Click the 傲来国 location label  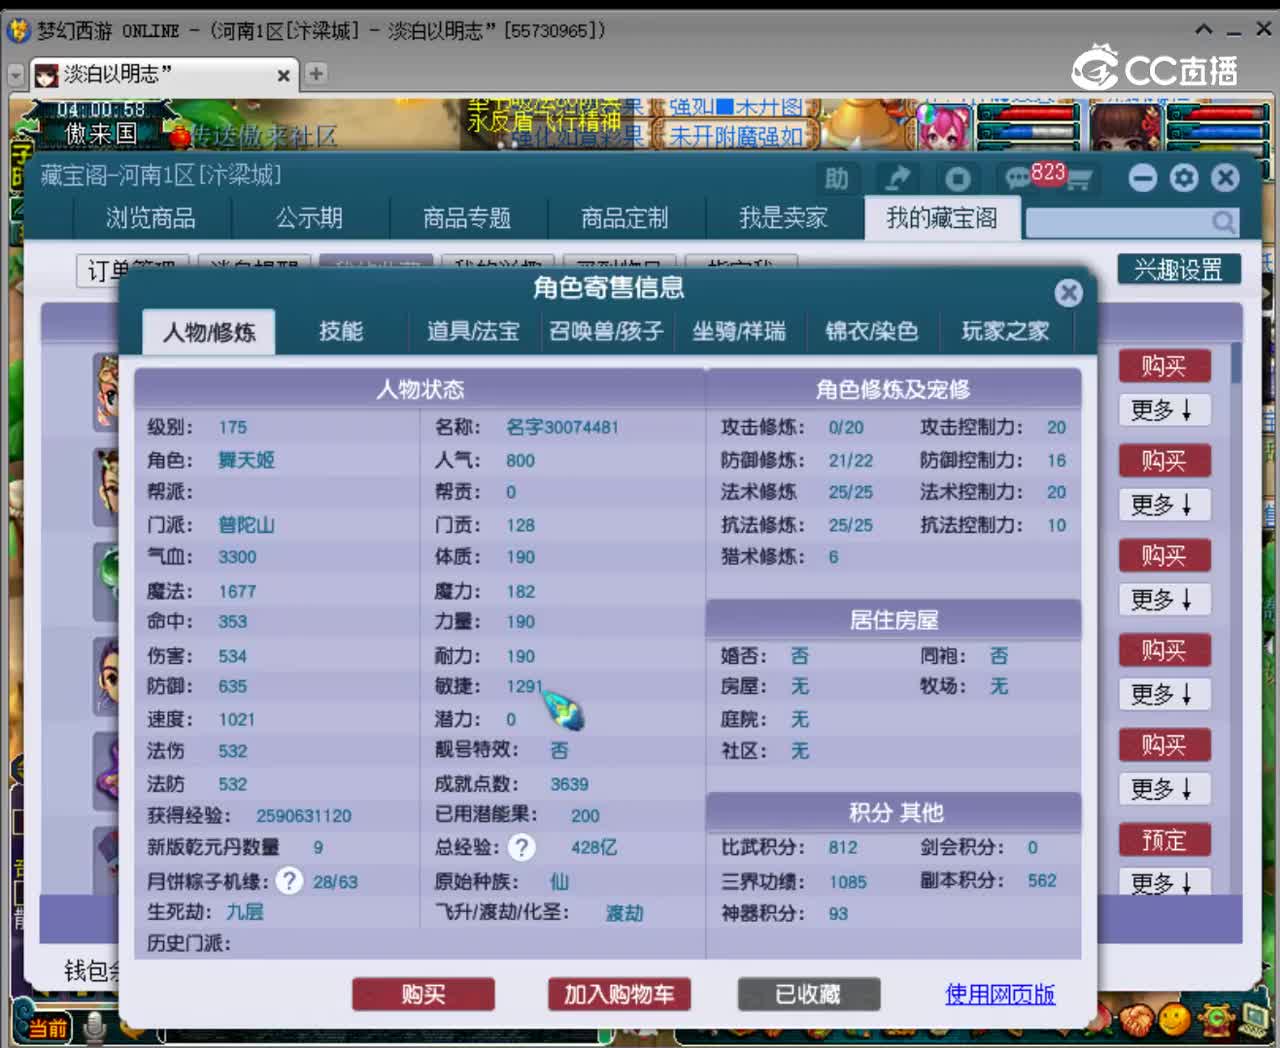100,134
